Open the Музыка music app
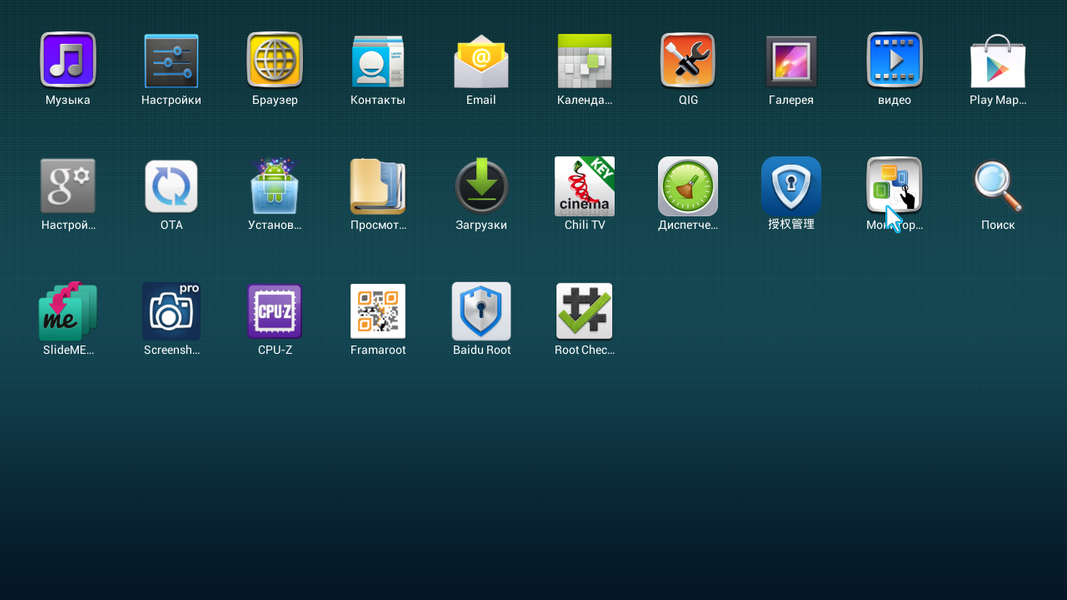The height and width of the screenshot is (600, 1067). click(x=68, y=61)
